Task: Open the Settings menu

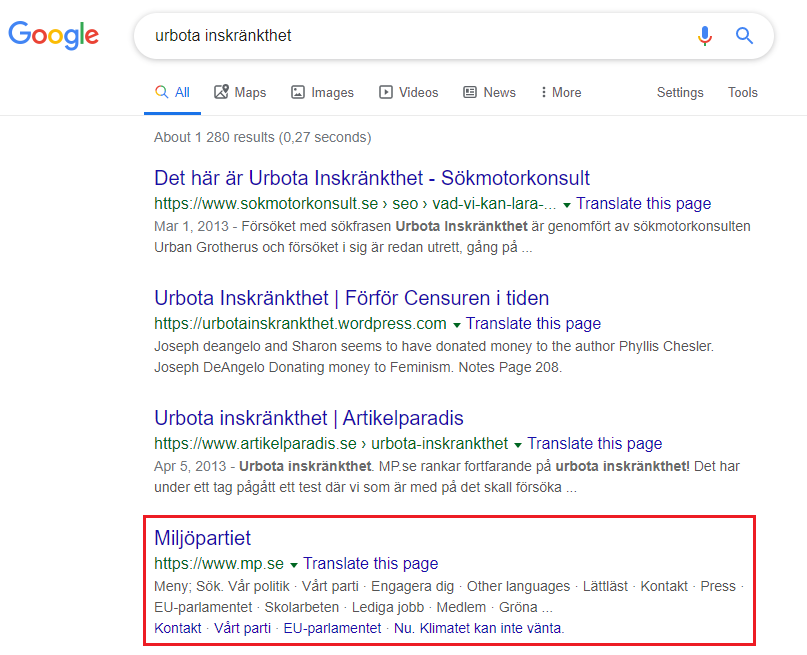Action: [680, 92]
